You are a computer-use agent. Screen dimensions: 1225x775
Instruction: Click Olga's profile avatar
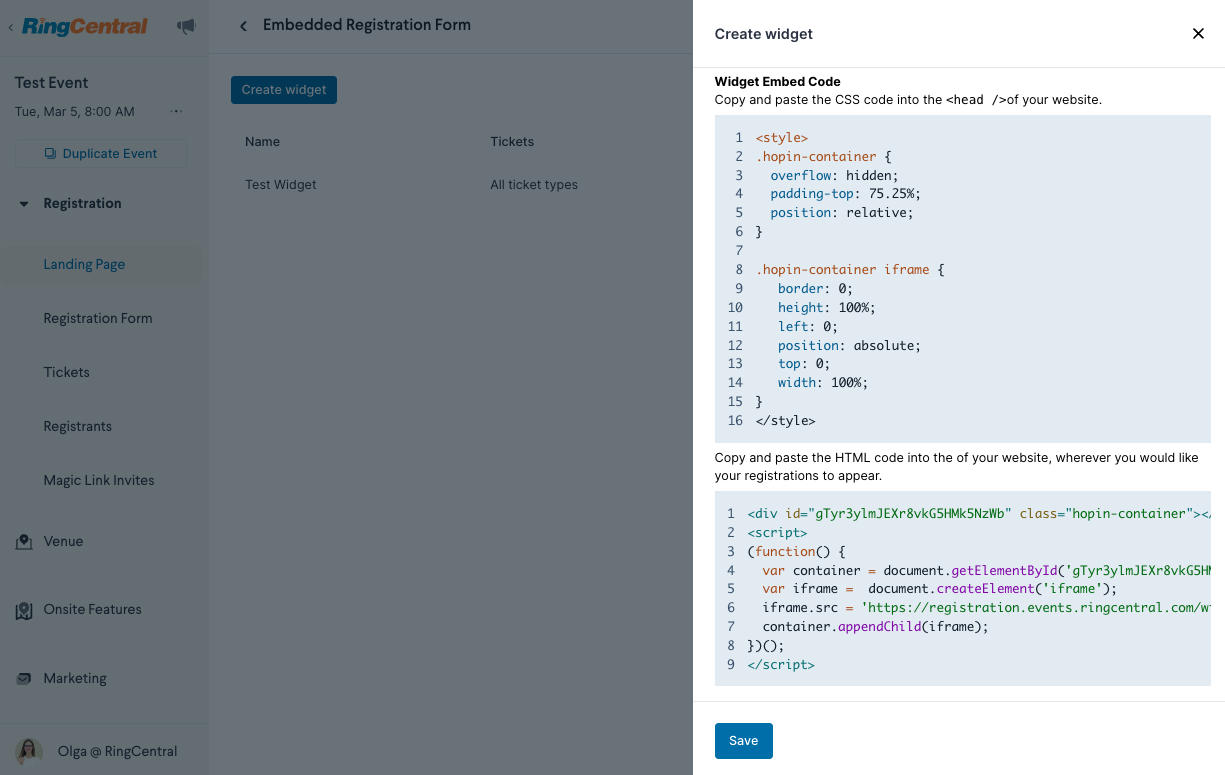28,751
